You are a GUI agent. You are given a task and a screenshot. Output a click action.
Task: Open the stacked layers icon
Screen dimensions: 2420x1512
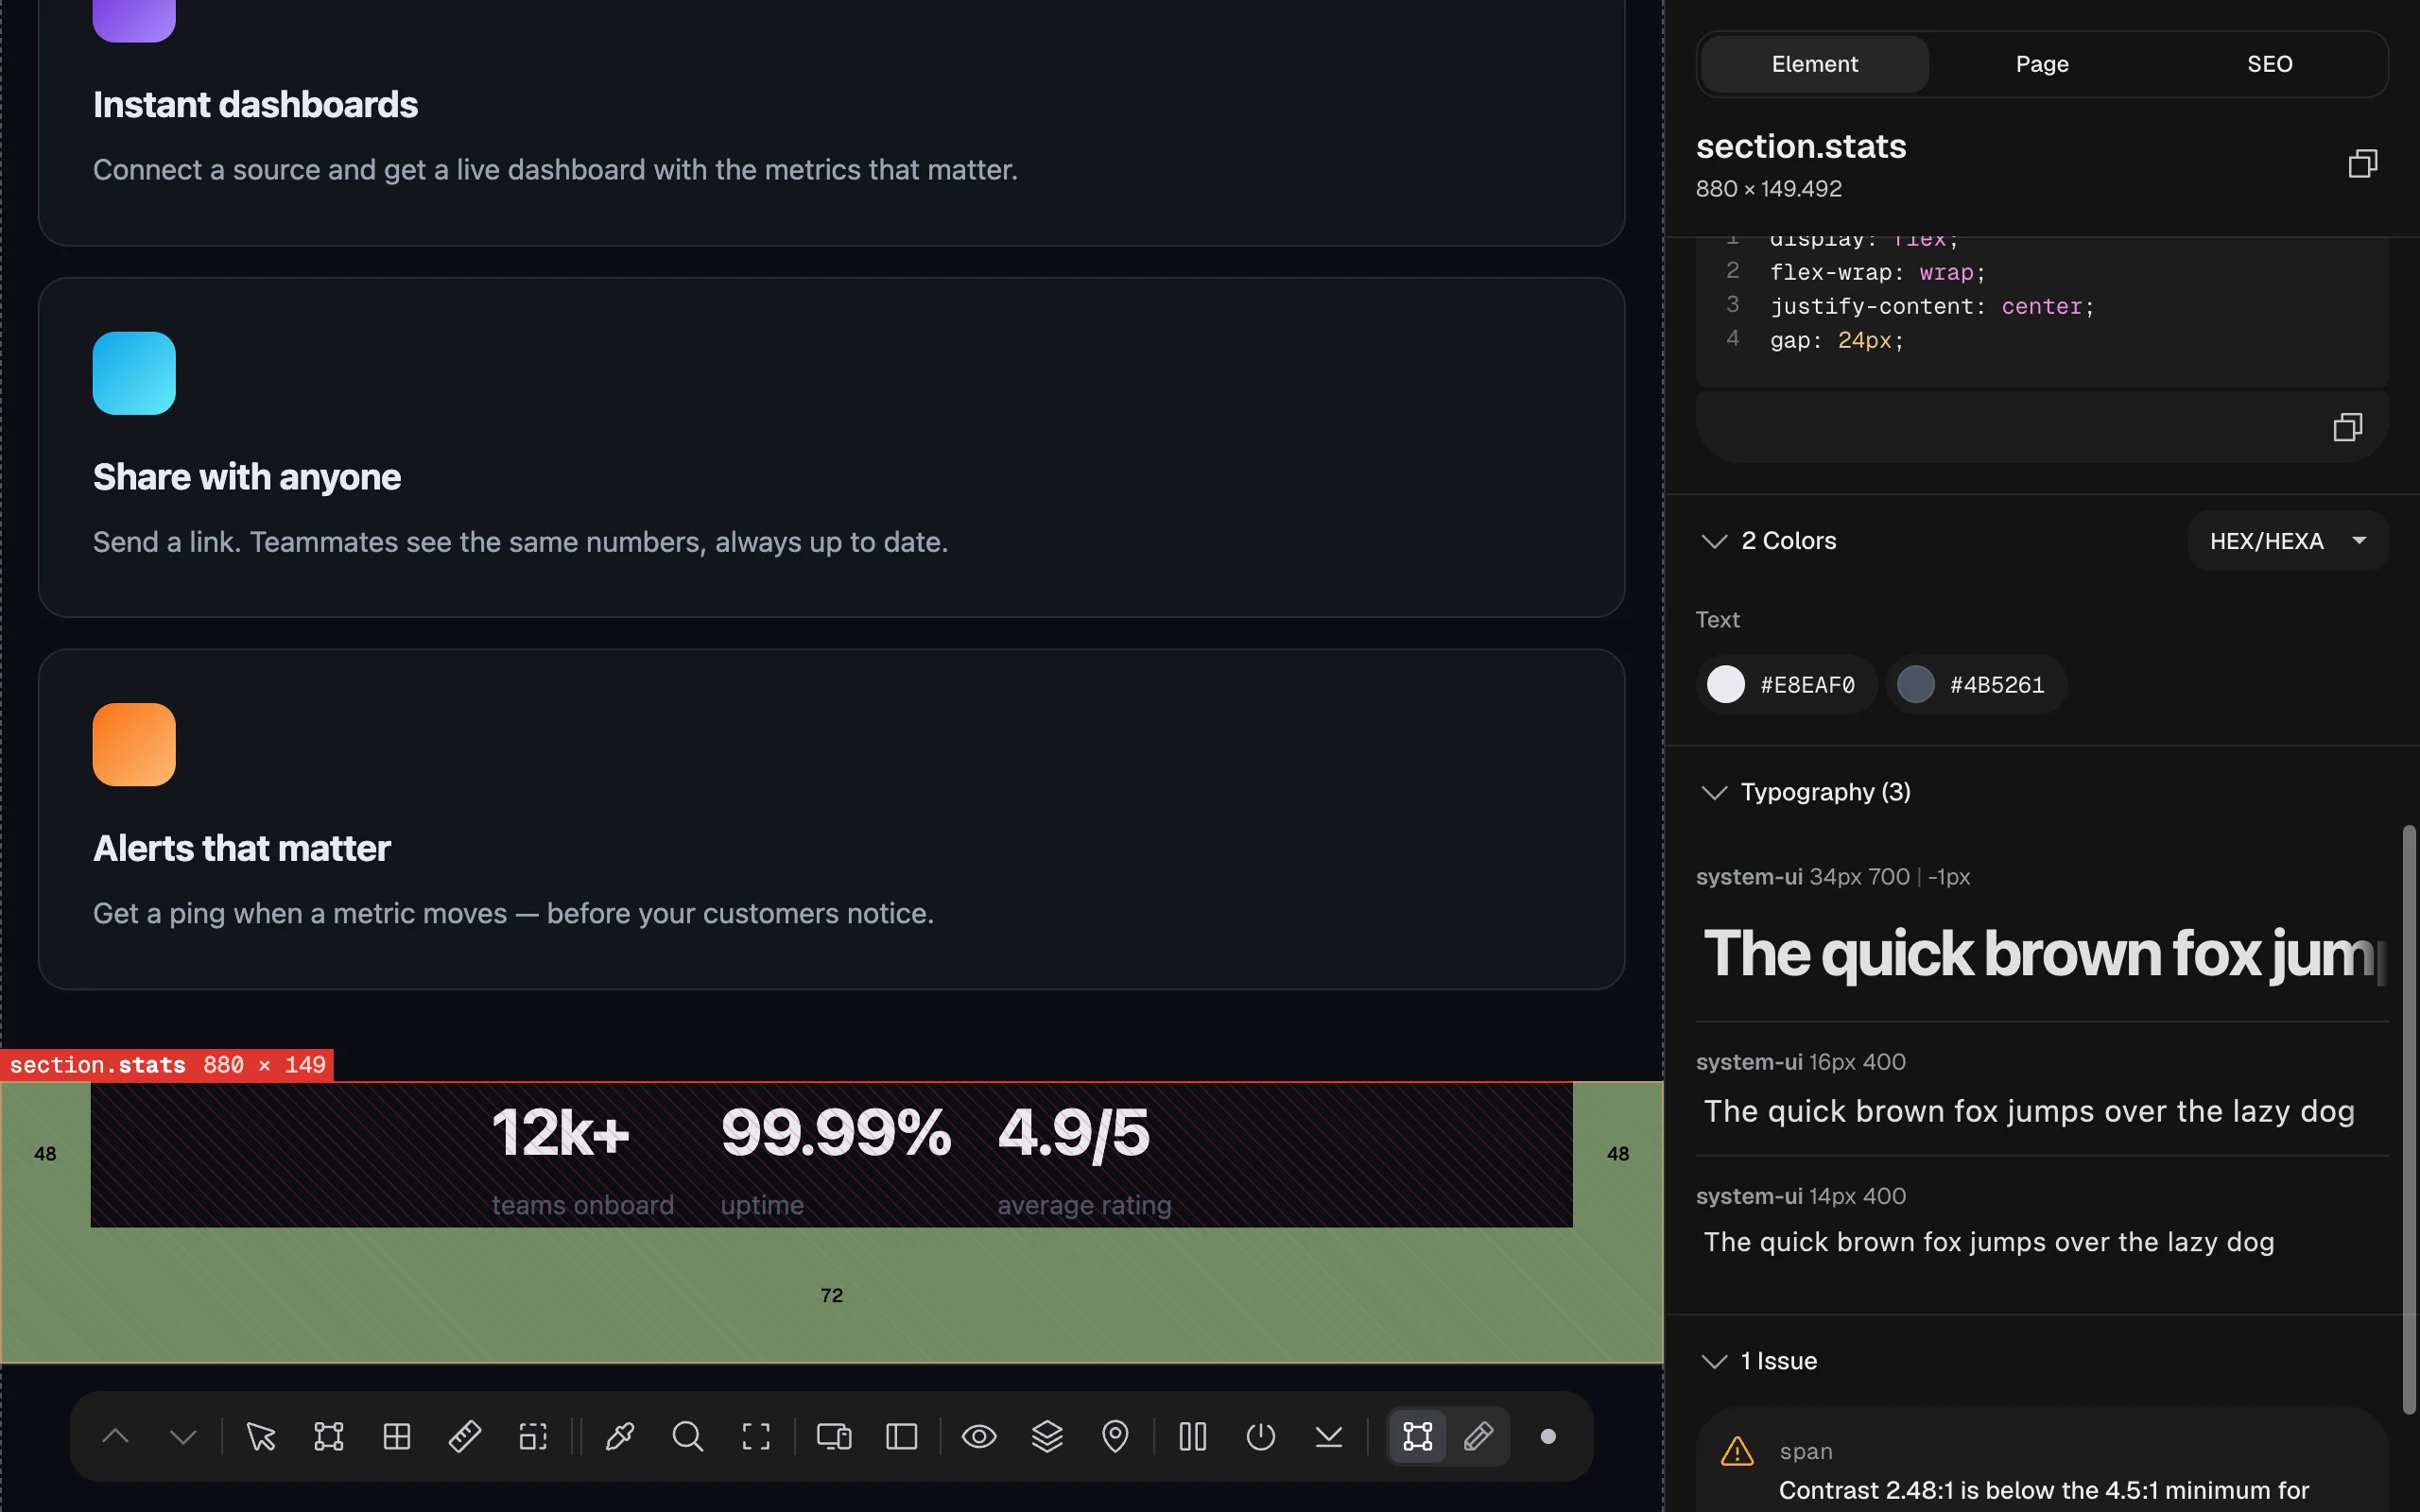[1047, 1437]
